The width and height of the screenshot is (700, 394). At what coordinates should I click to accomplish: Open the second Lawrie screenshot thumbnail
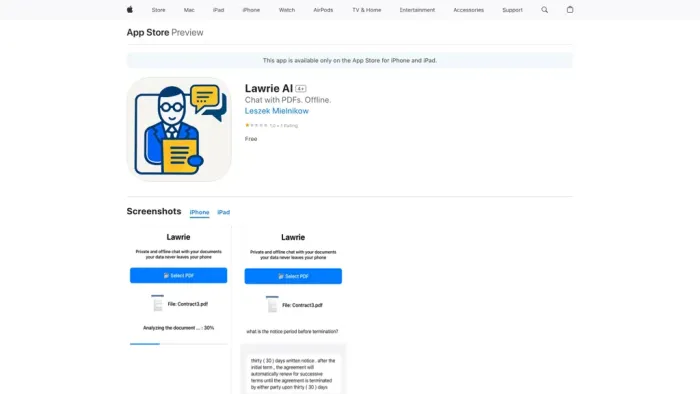click(x=293, y=310)
